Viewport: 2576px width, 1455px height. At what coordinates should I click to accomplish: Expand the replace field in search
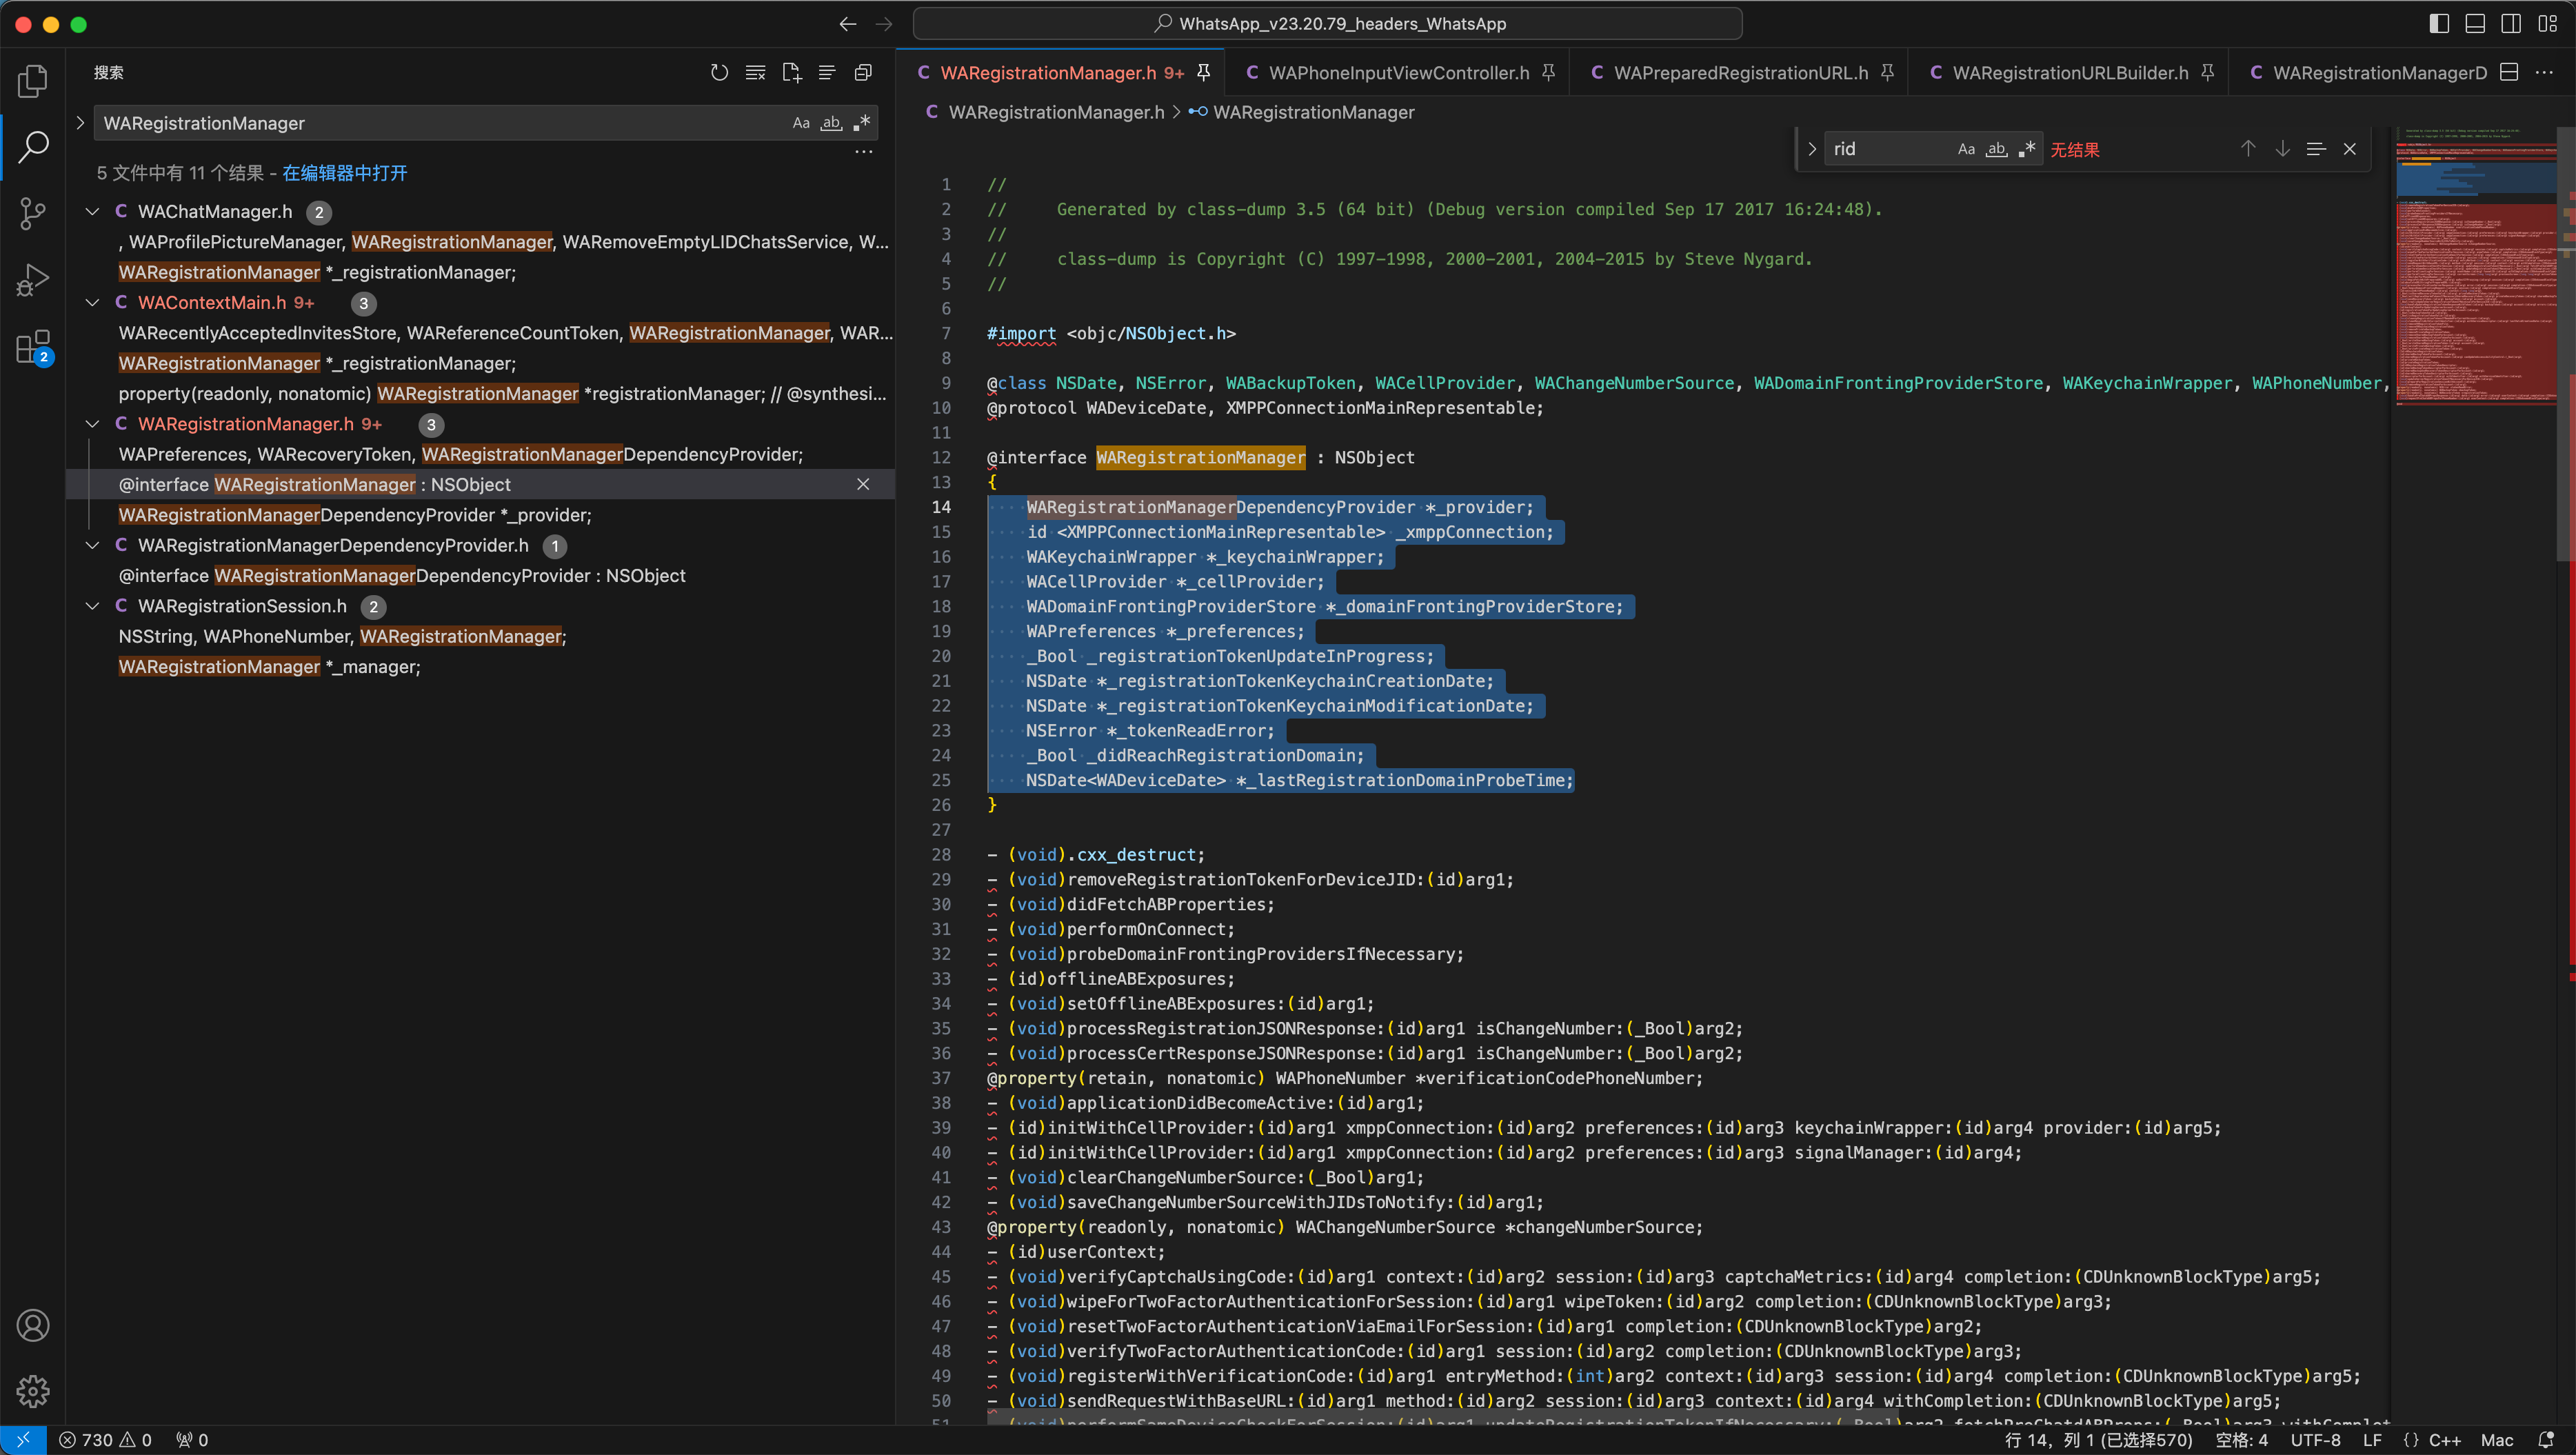point(80,123)
